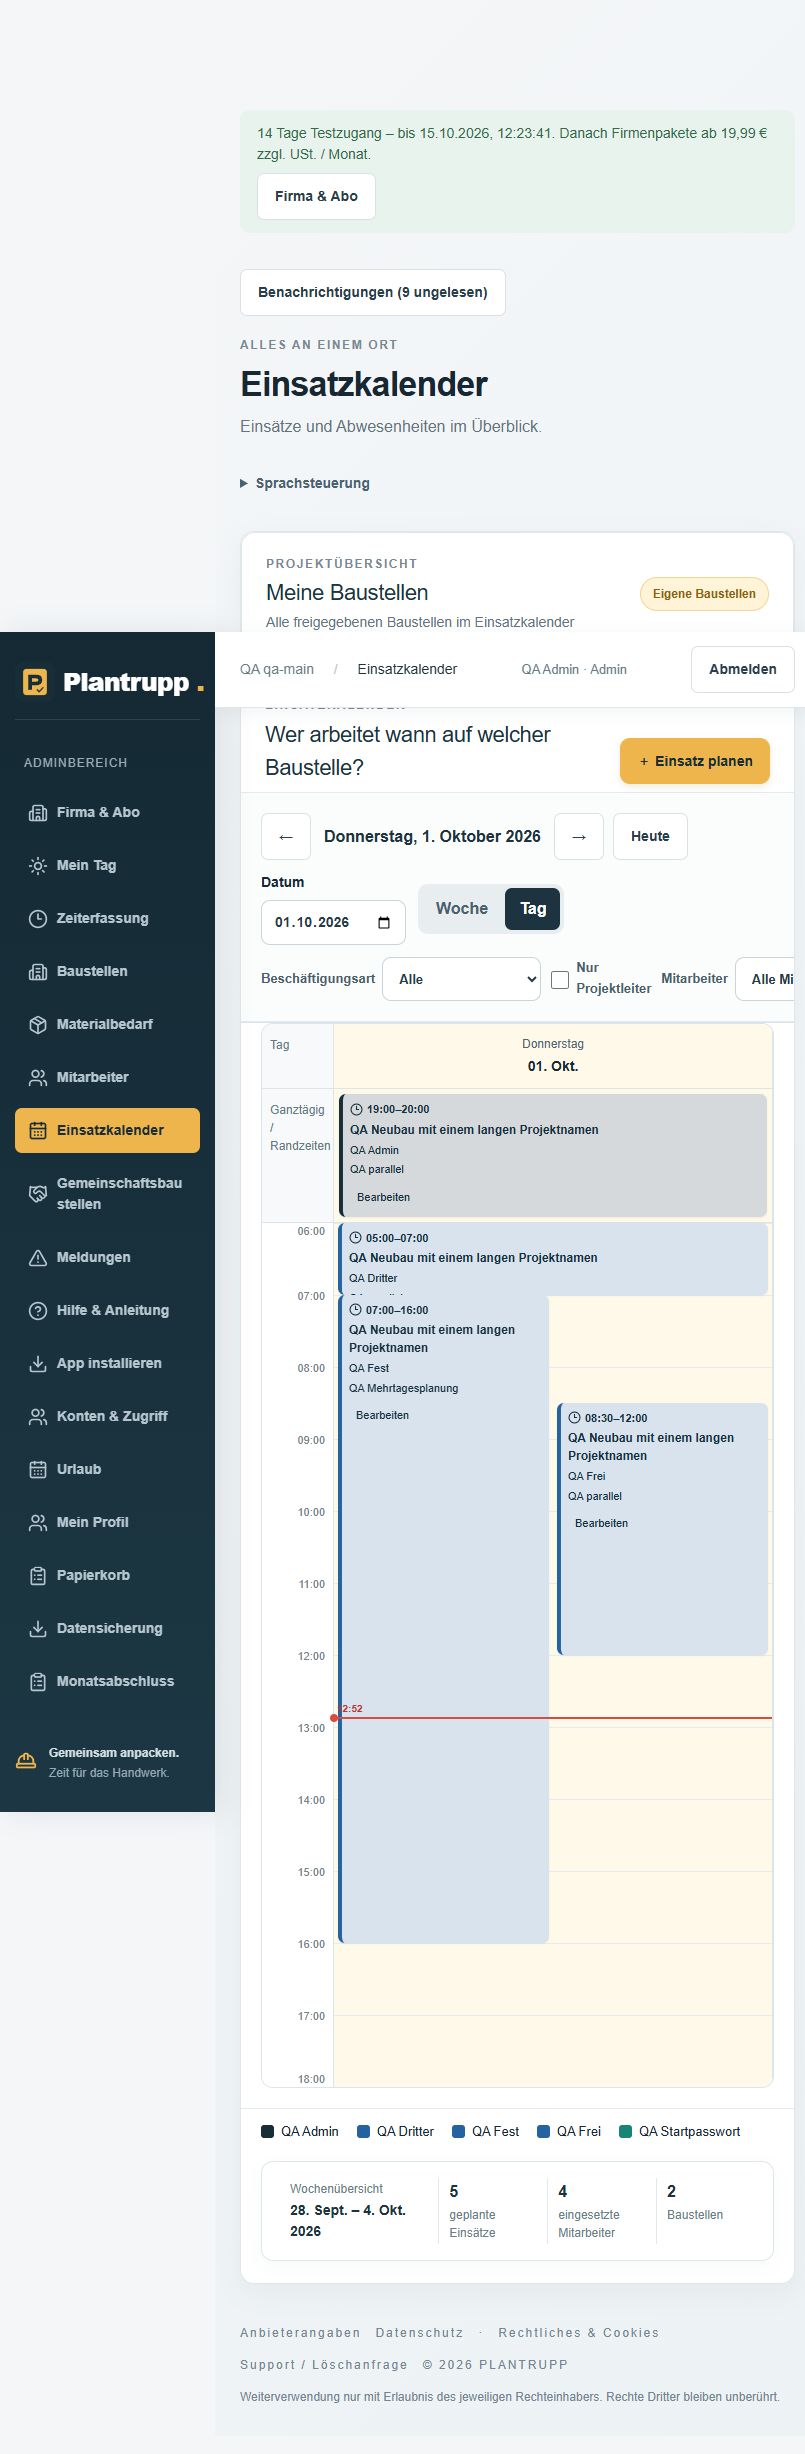Image resolution: width=805 pixels, height=2454 pixels.
Task: Click the Firma & Abo building icon in sidebar
Action: pos(38,813)
